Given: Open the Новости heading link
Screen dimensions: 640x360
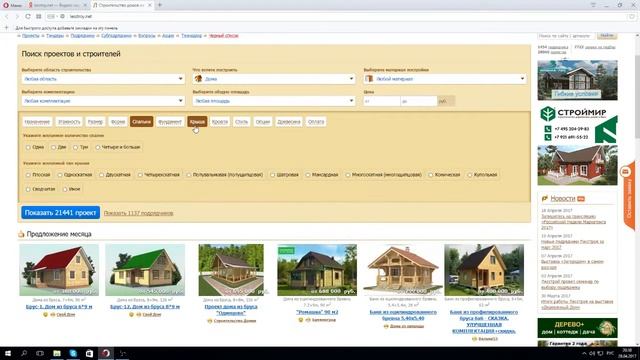Looking at the screenshot, I should click(562, 198).
